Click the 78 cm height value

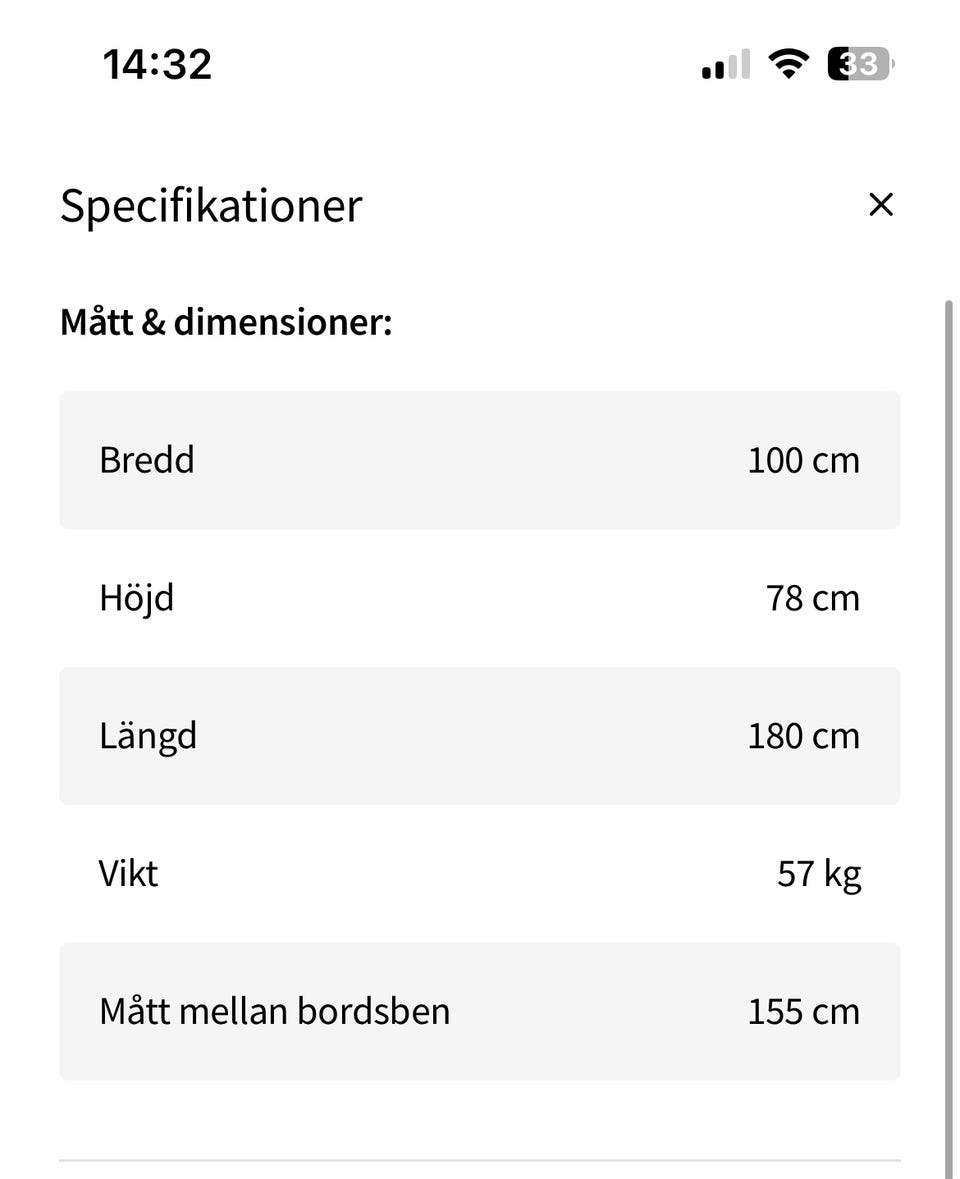coord(812,598)
